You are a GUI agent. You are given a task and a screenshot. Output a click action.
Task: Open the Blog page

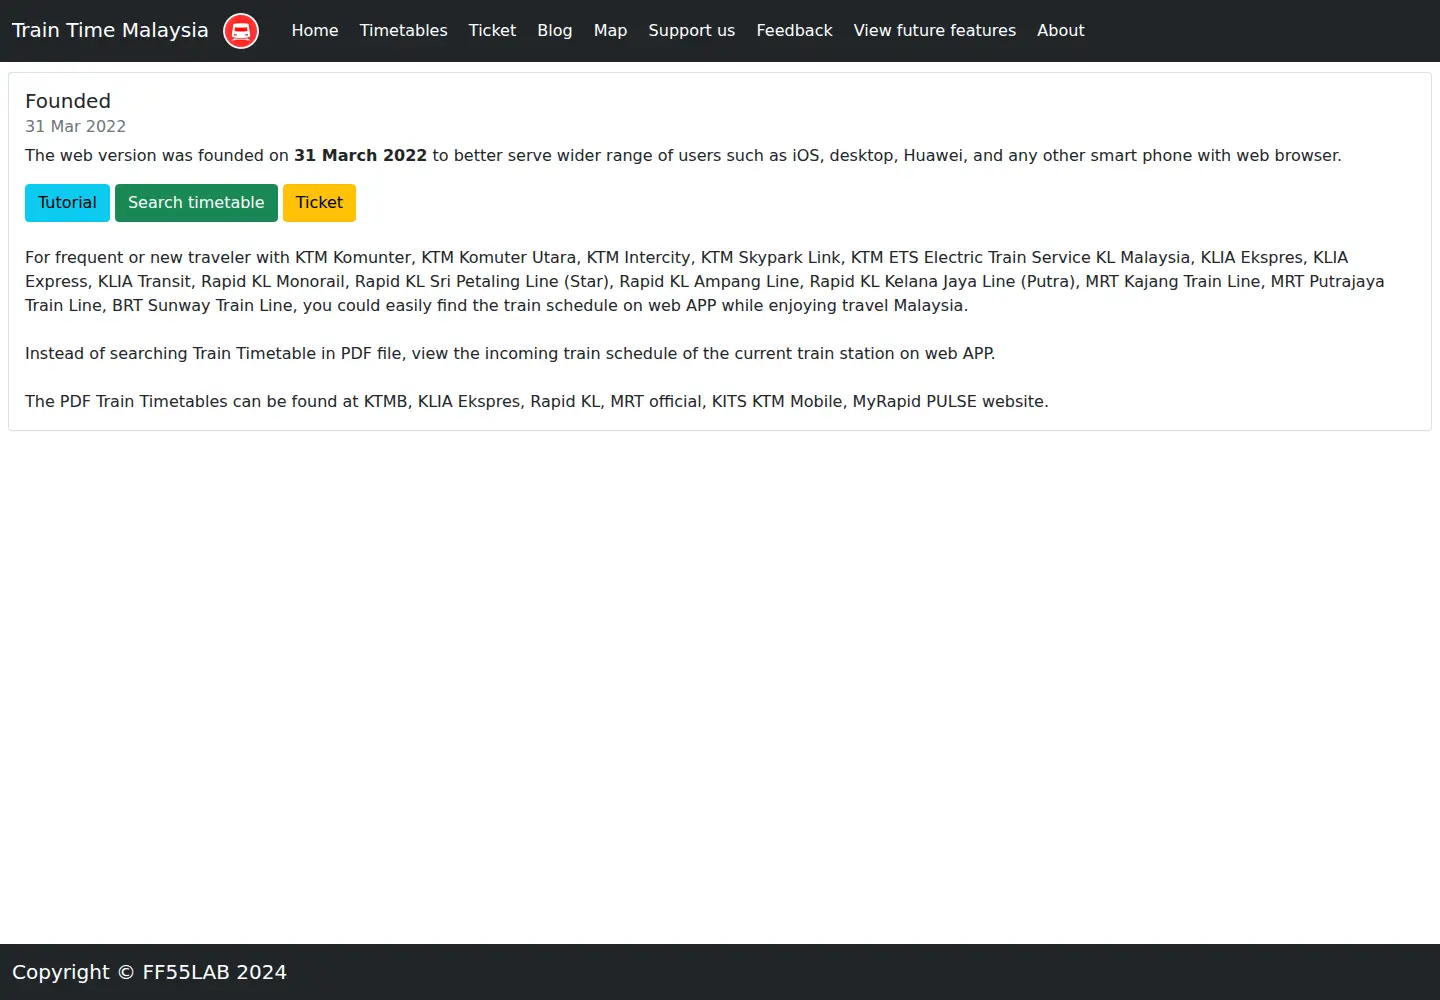[x=555, y=31]
